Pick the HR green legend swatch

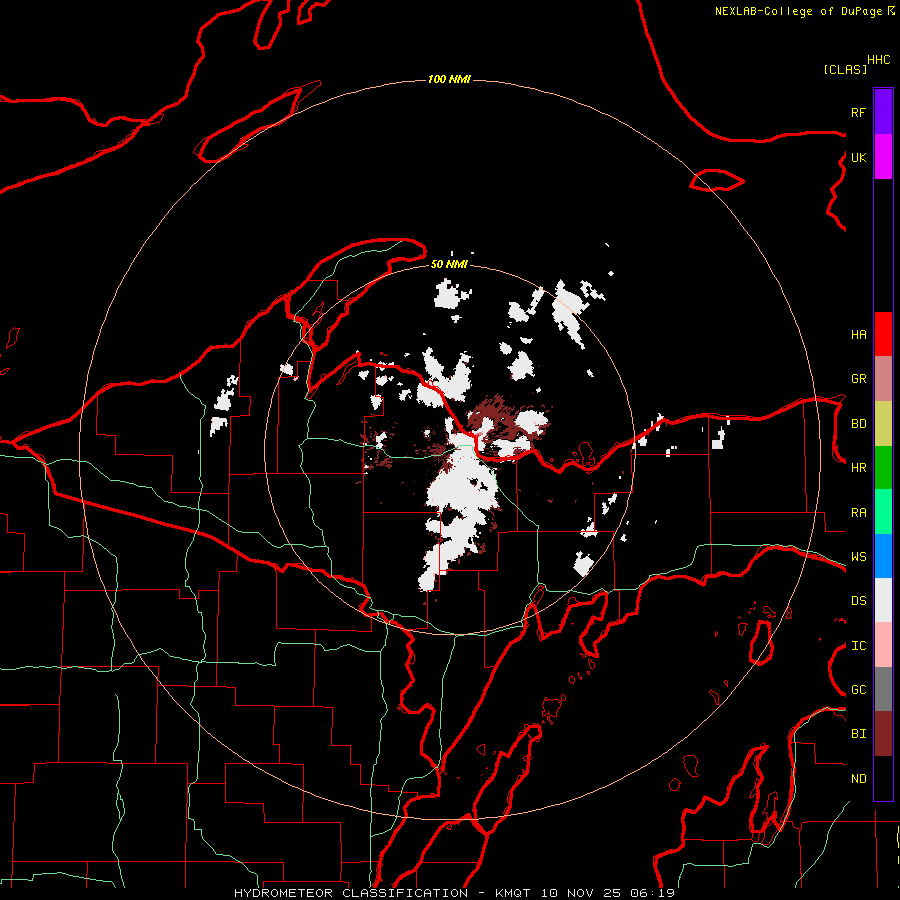click(x=883, y=467)
